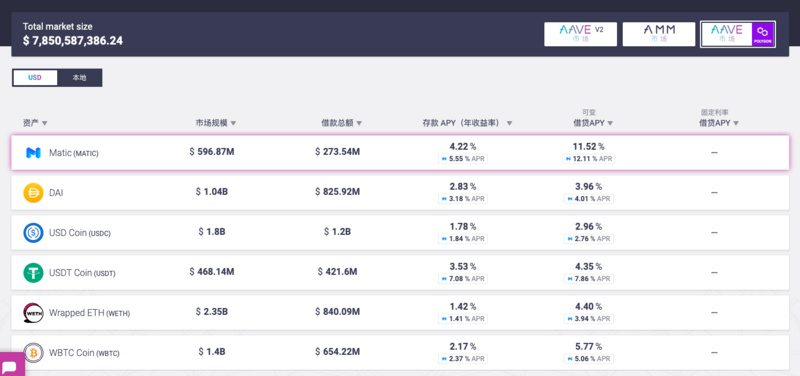Select the AAVE V2 market tab
This screenshot has height=376, width=800.
pyautogui.click(x=581, y=34)
